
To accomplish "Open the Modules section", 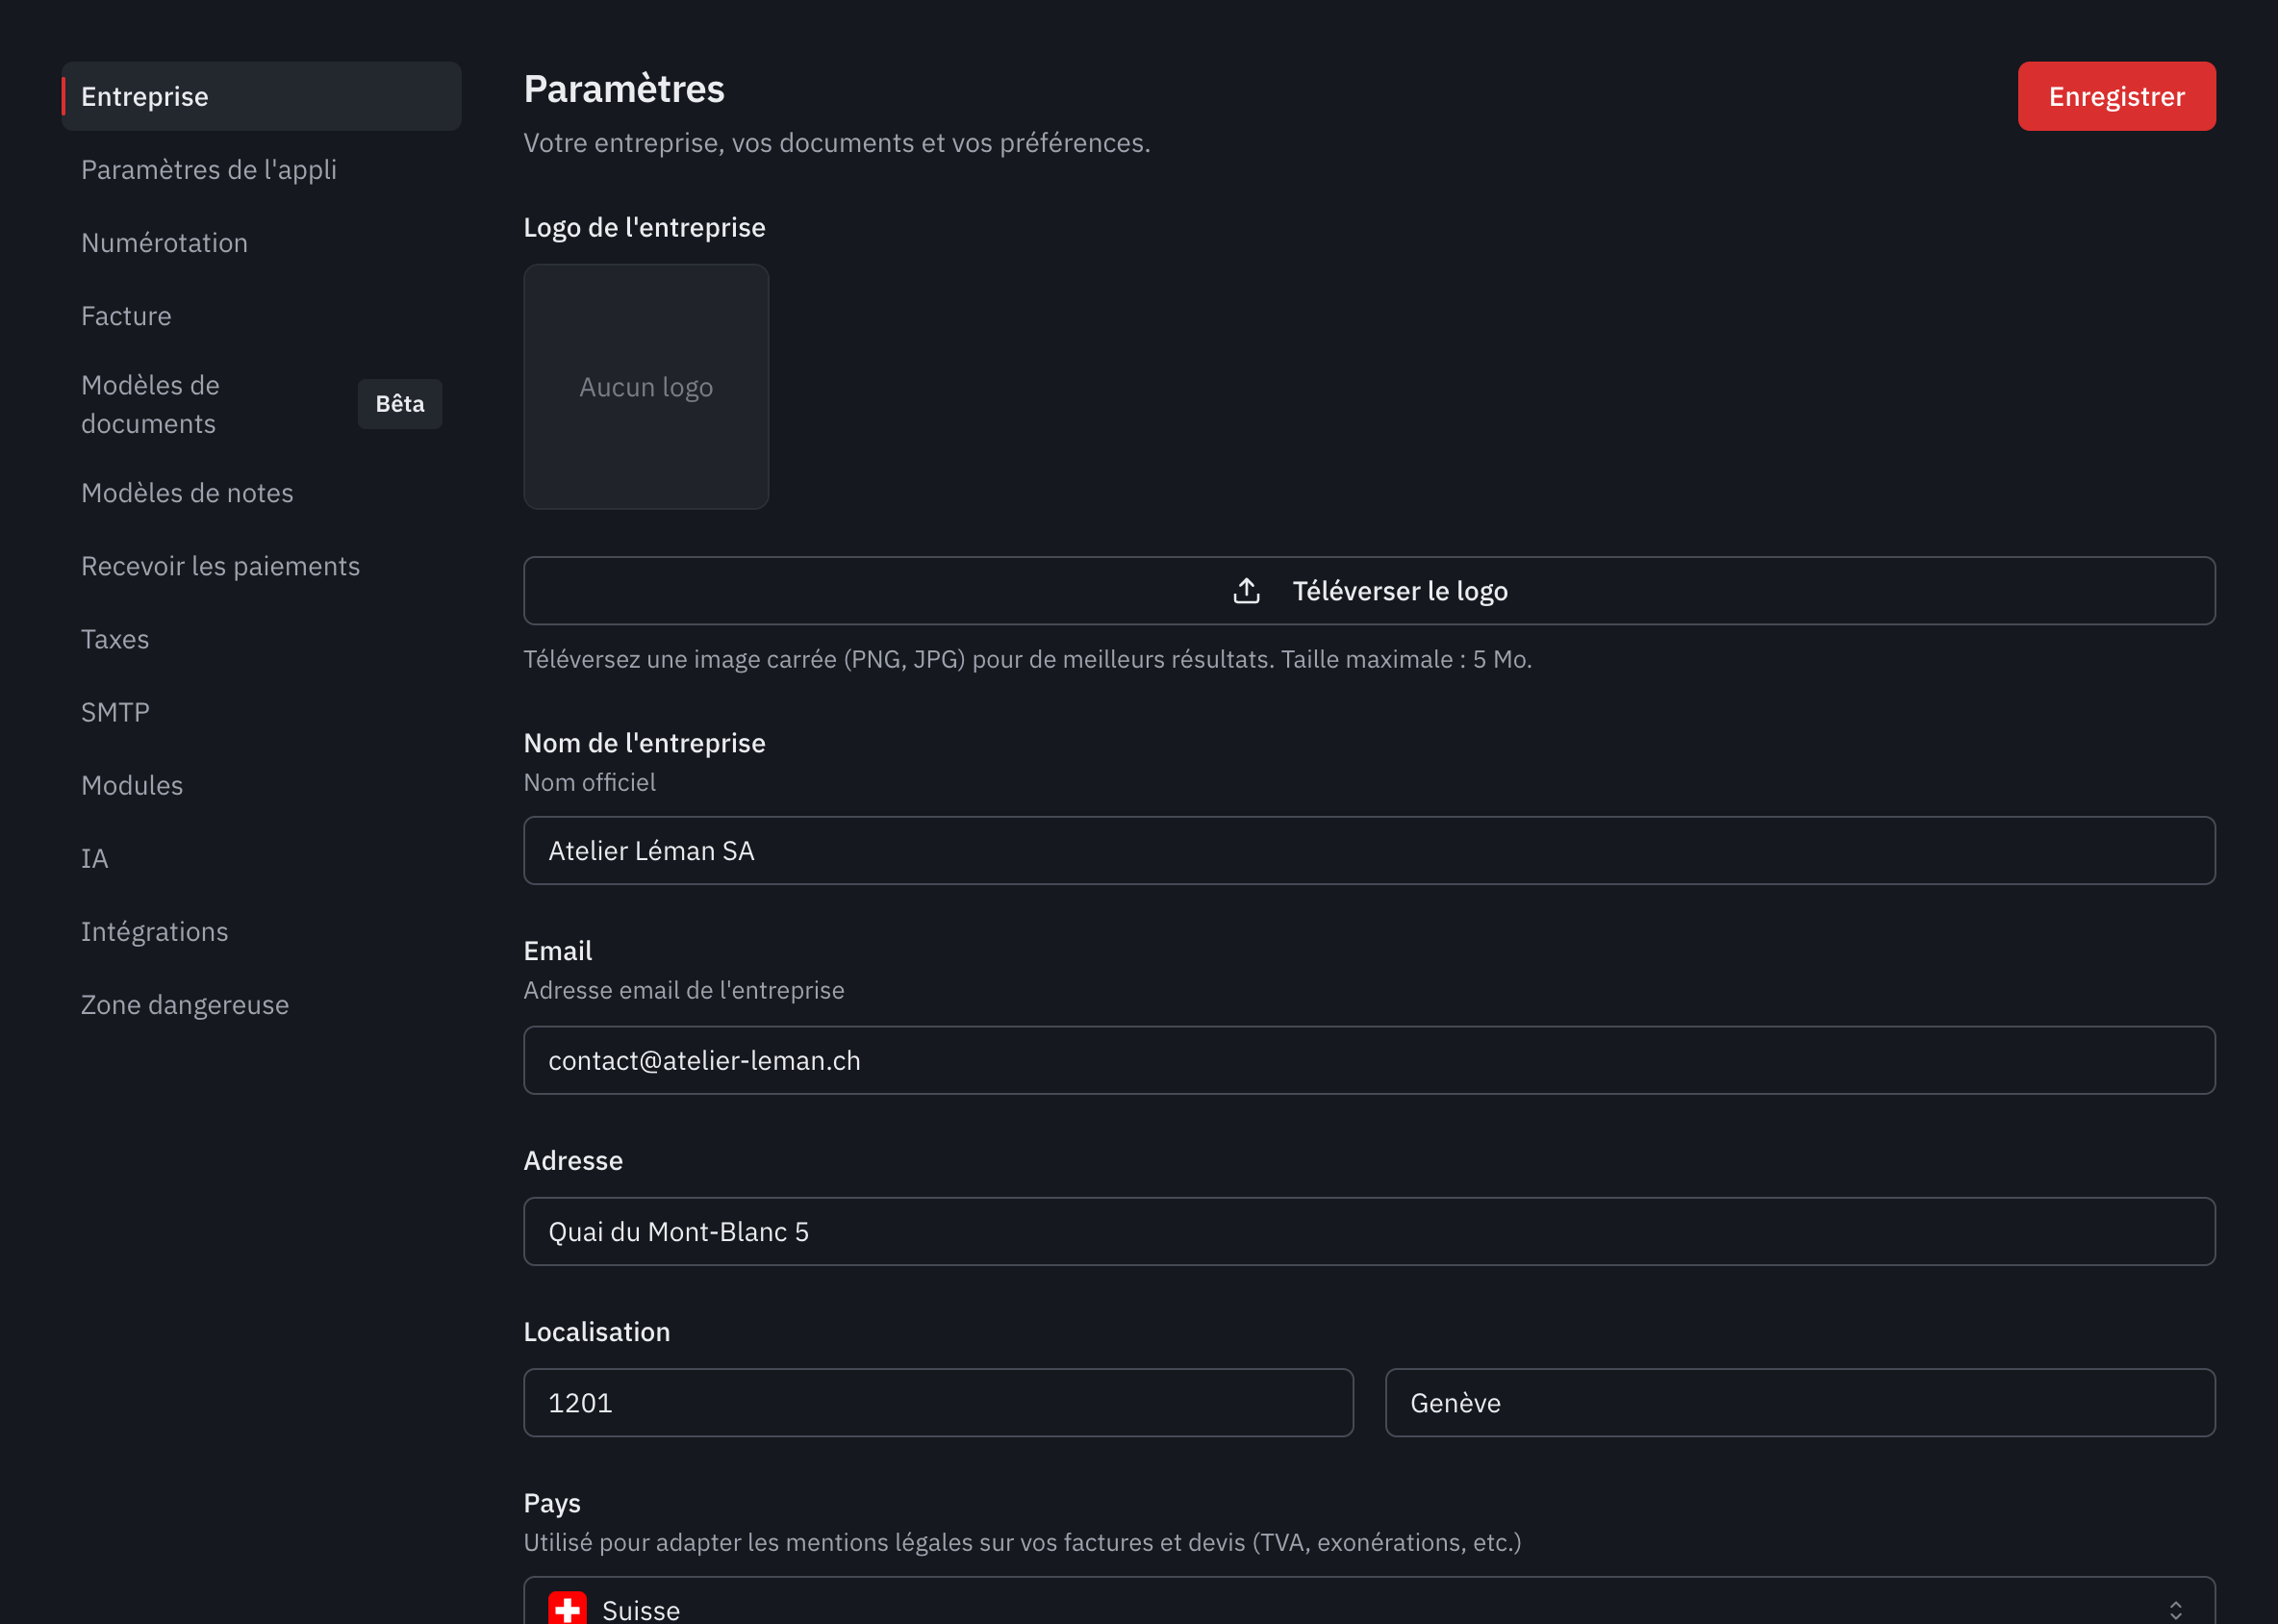I will tap(261, 784).
